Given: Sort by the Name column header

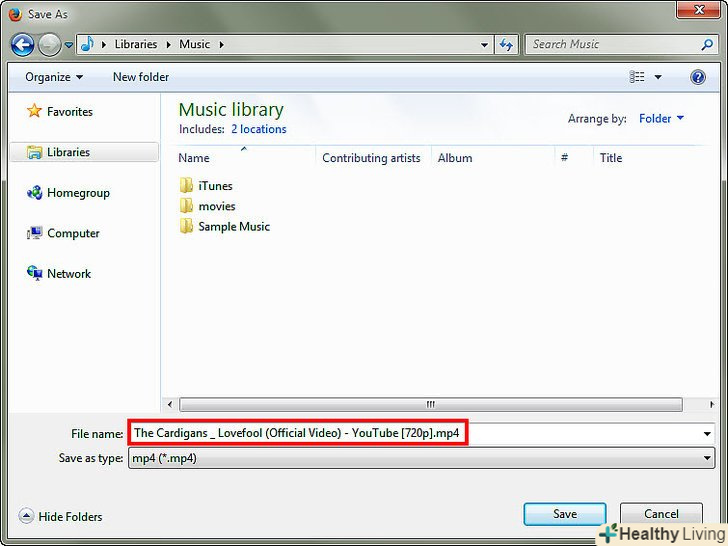Looking at the screenshot, I should [x=194, y=158].
